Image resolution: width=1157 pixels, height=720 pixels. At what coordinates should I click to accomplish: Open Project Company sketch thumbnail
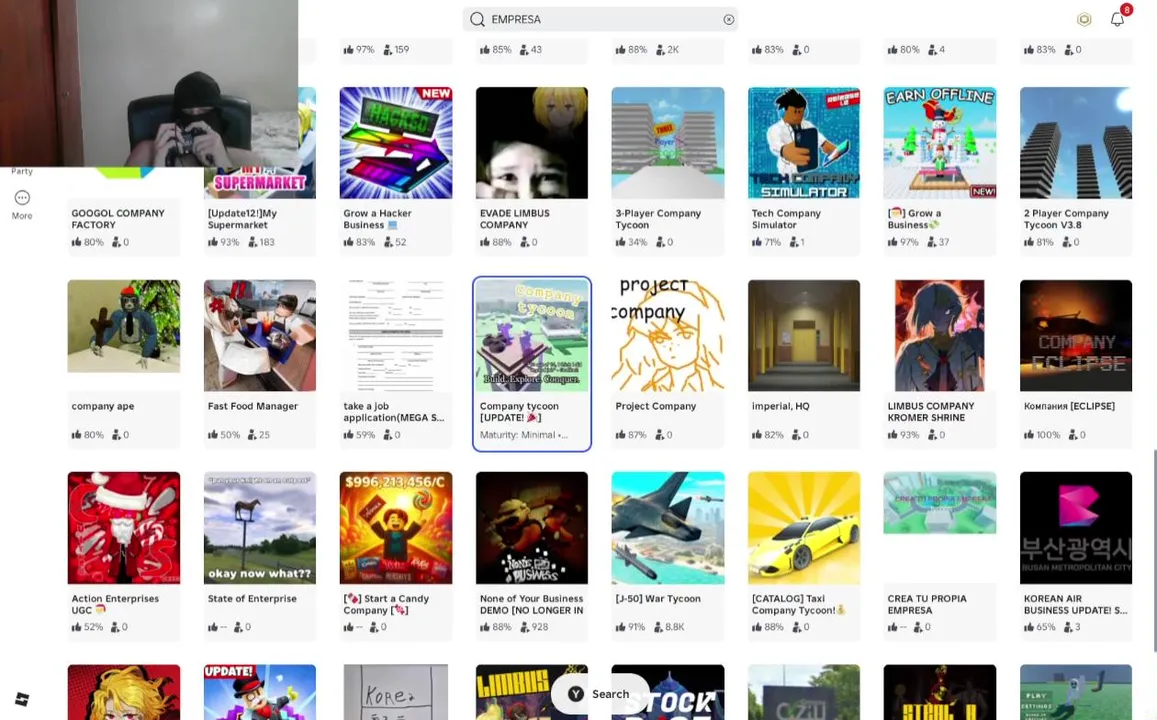tap(668, 336)
